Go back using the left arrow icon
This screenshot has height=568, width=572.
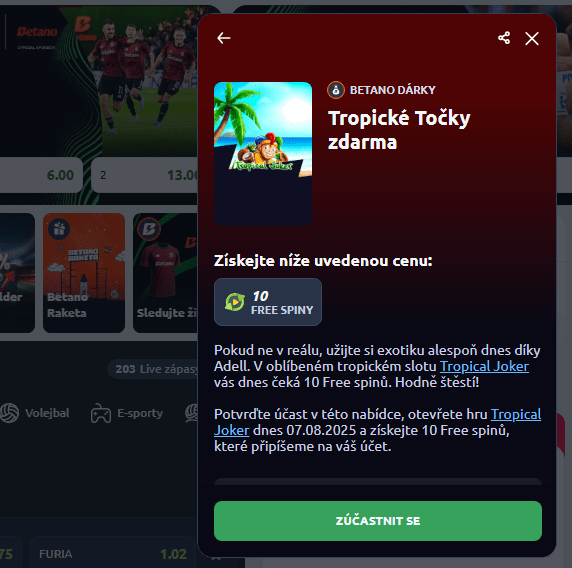tap(223, 38)
